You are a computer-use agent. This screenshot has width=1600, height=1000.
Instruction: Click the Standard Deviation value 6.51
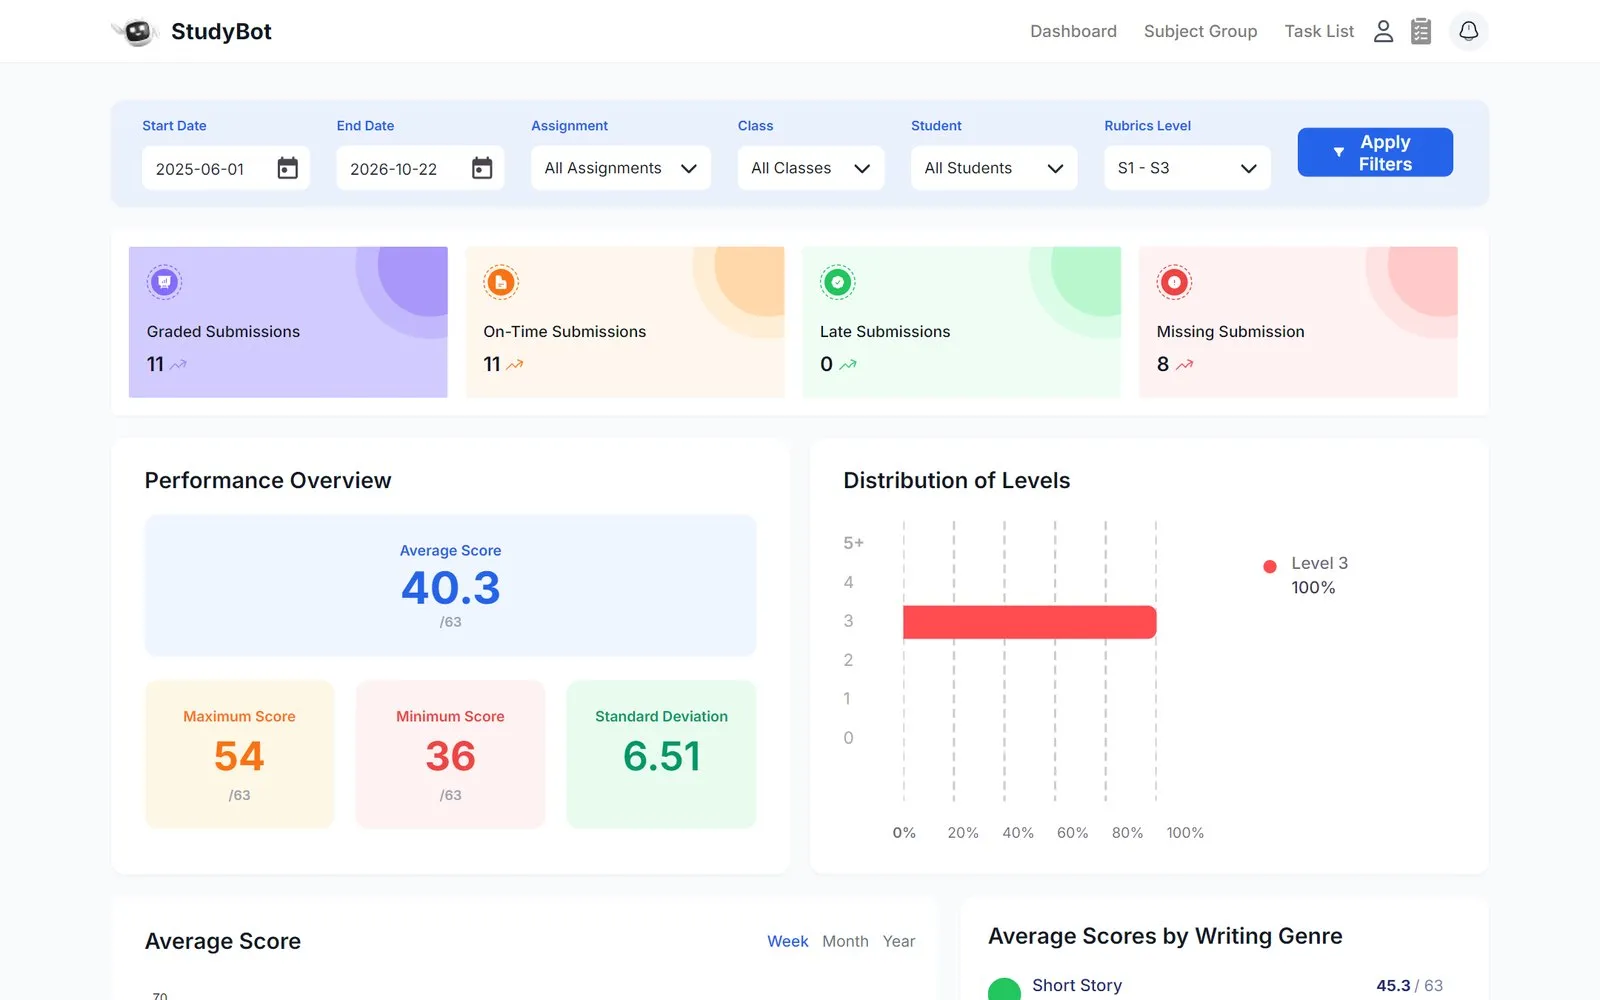pos(661,756)
